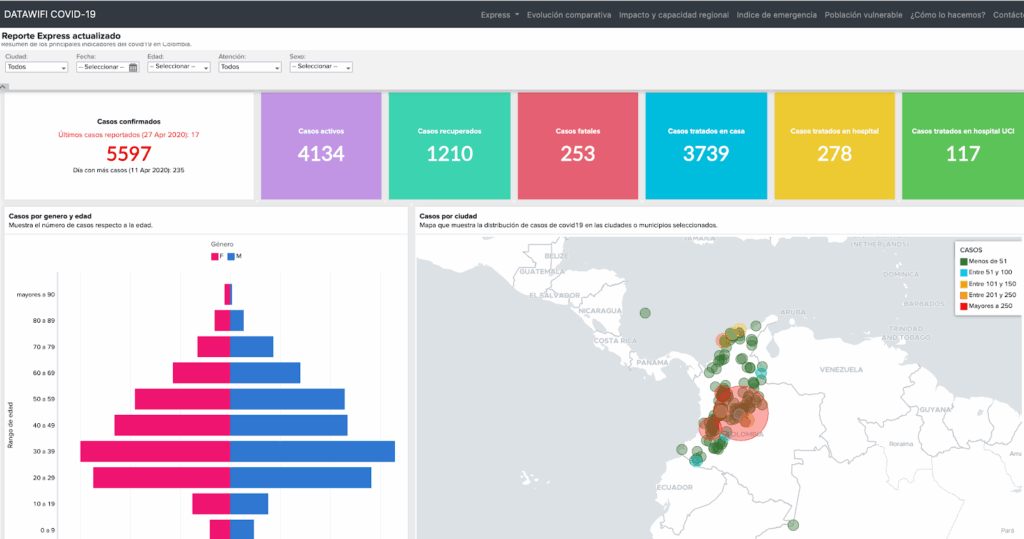This screenshot has width=1024, height=539.
Task: Click the F gender legend square
Action: [214, 257]
